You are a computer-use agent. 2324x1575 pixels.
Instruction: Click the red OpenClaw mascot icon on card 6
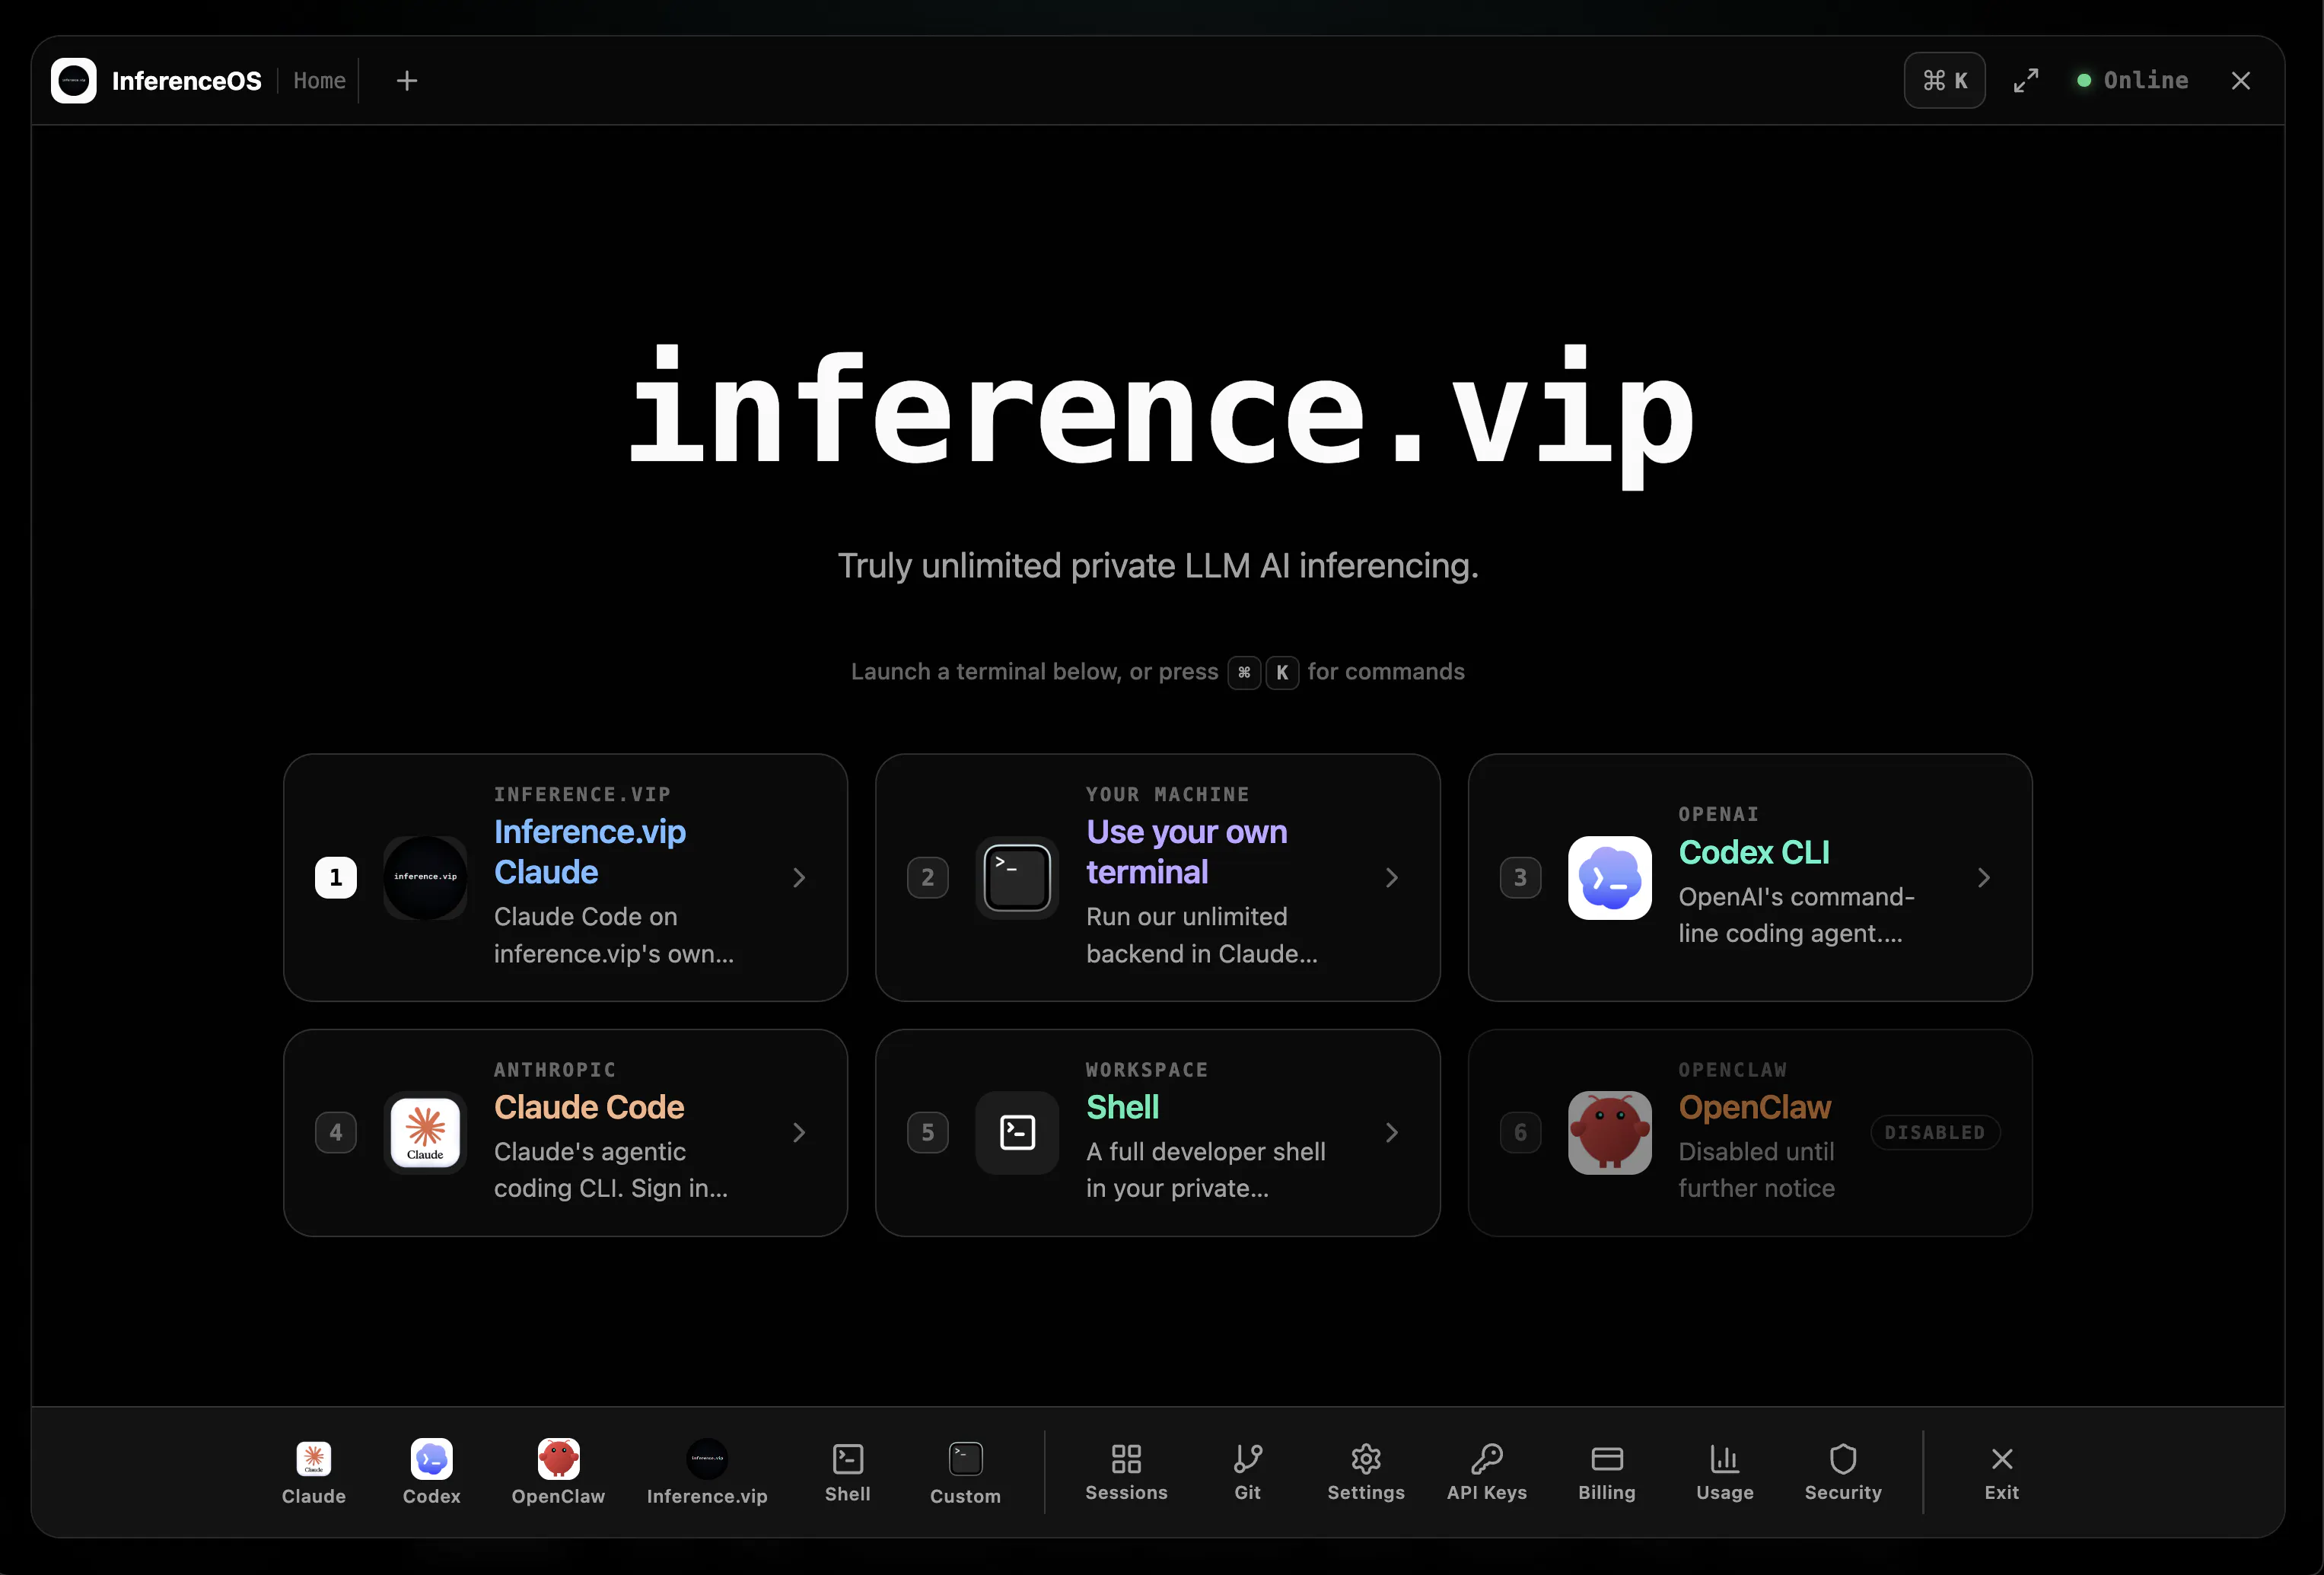point(1609,1132)
